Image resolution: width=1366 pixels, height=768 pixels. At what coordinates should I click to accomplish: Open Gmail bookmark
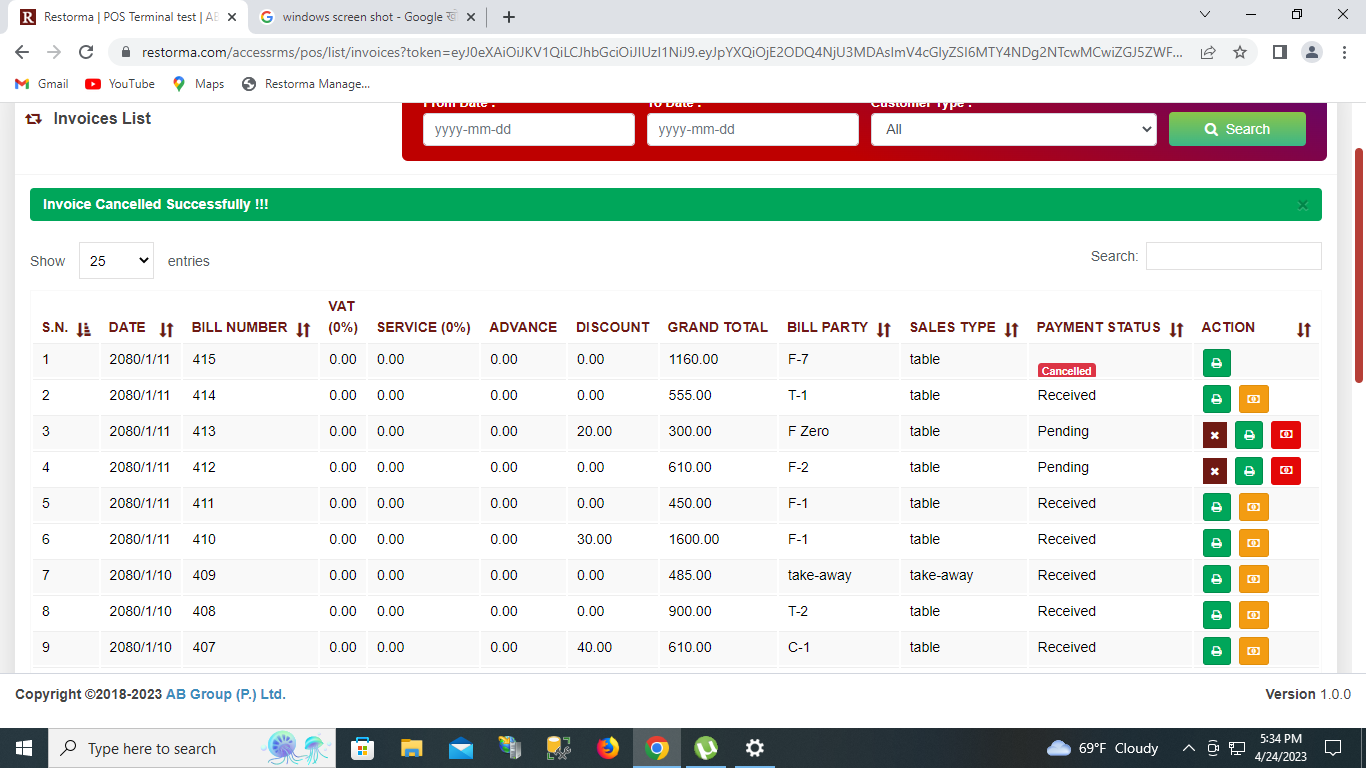pyautogui.click(x=42, y=84)
